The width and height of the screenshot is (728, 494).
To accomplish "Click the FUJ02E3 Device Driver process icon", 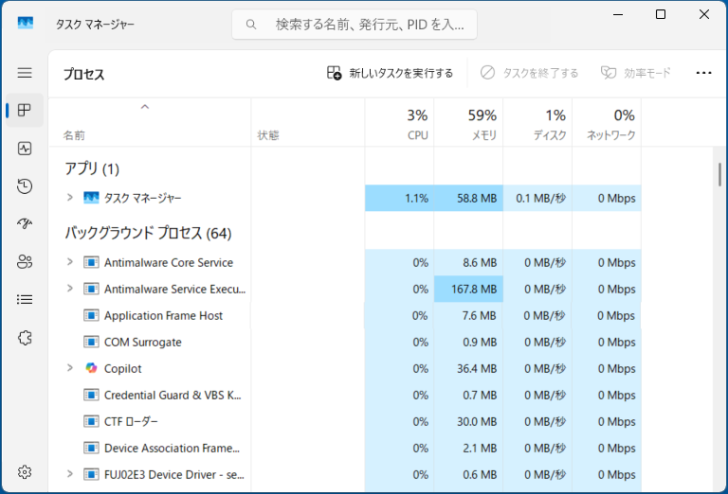I will pyautogui.click(x=91, y=474).
